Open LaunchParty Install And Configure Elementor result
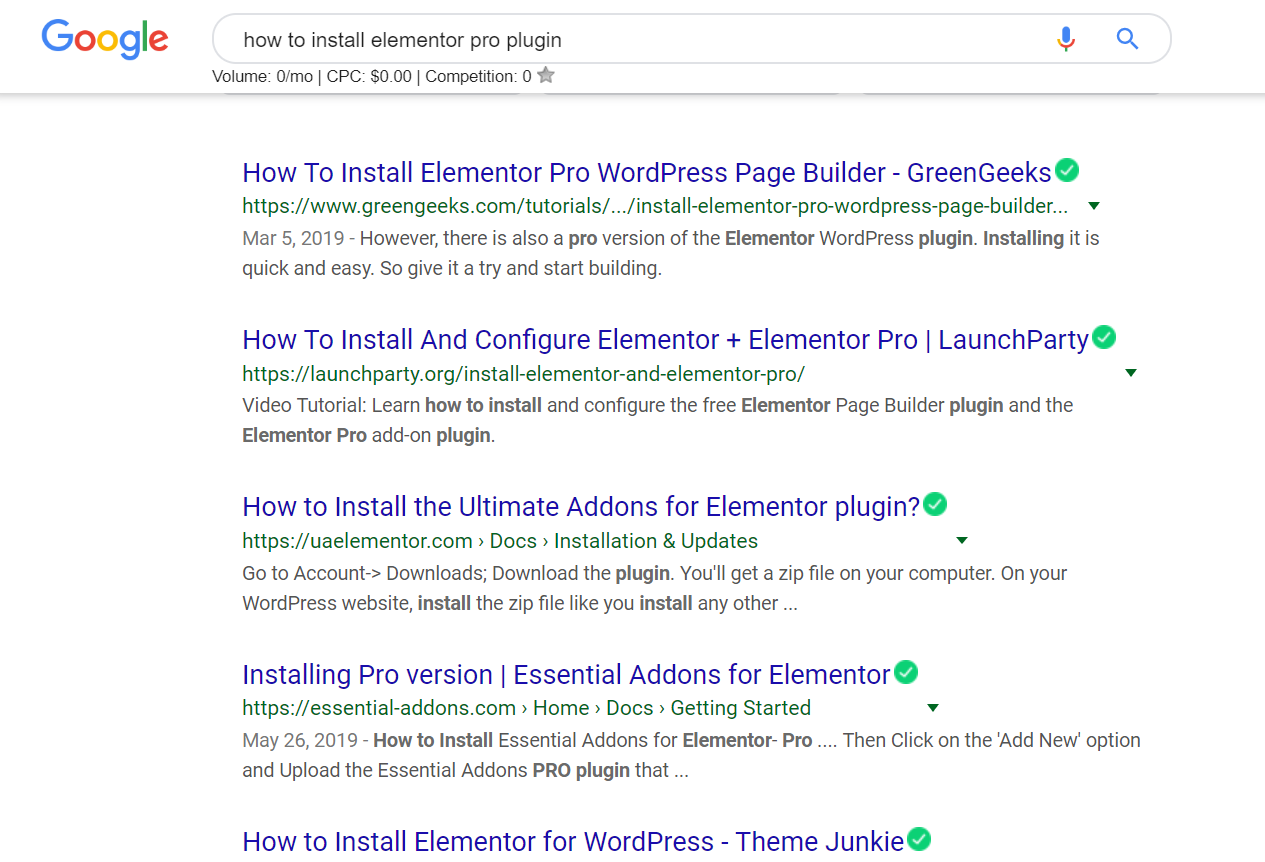 coord(665,339)
